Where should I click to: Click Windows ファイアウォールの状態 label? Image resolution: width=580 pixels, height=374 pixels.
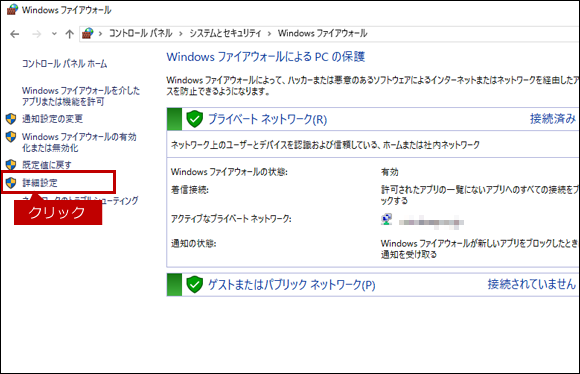point(229,172)
